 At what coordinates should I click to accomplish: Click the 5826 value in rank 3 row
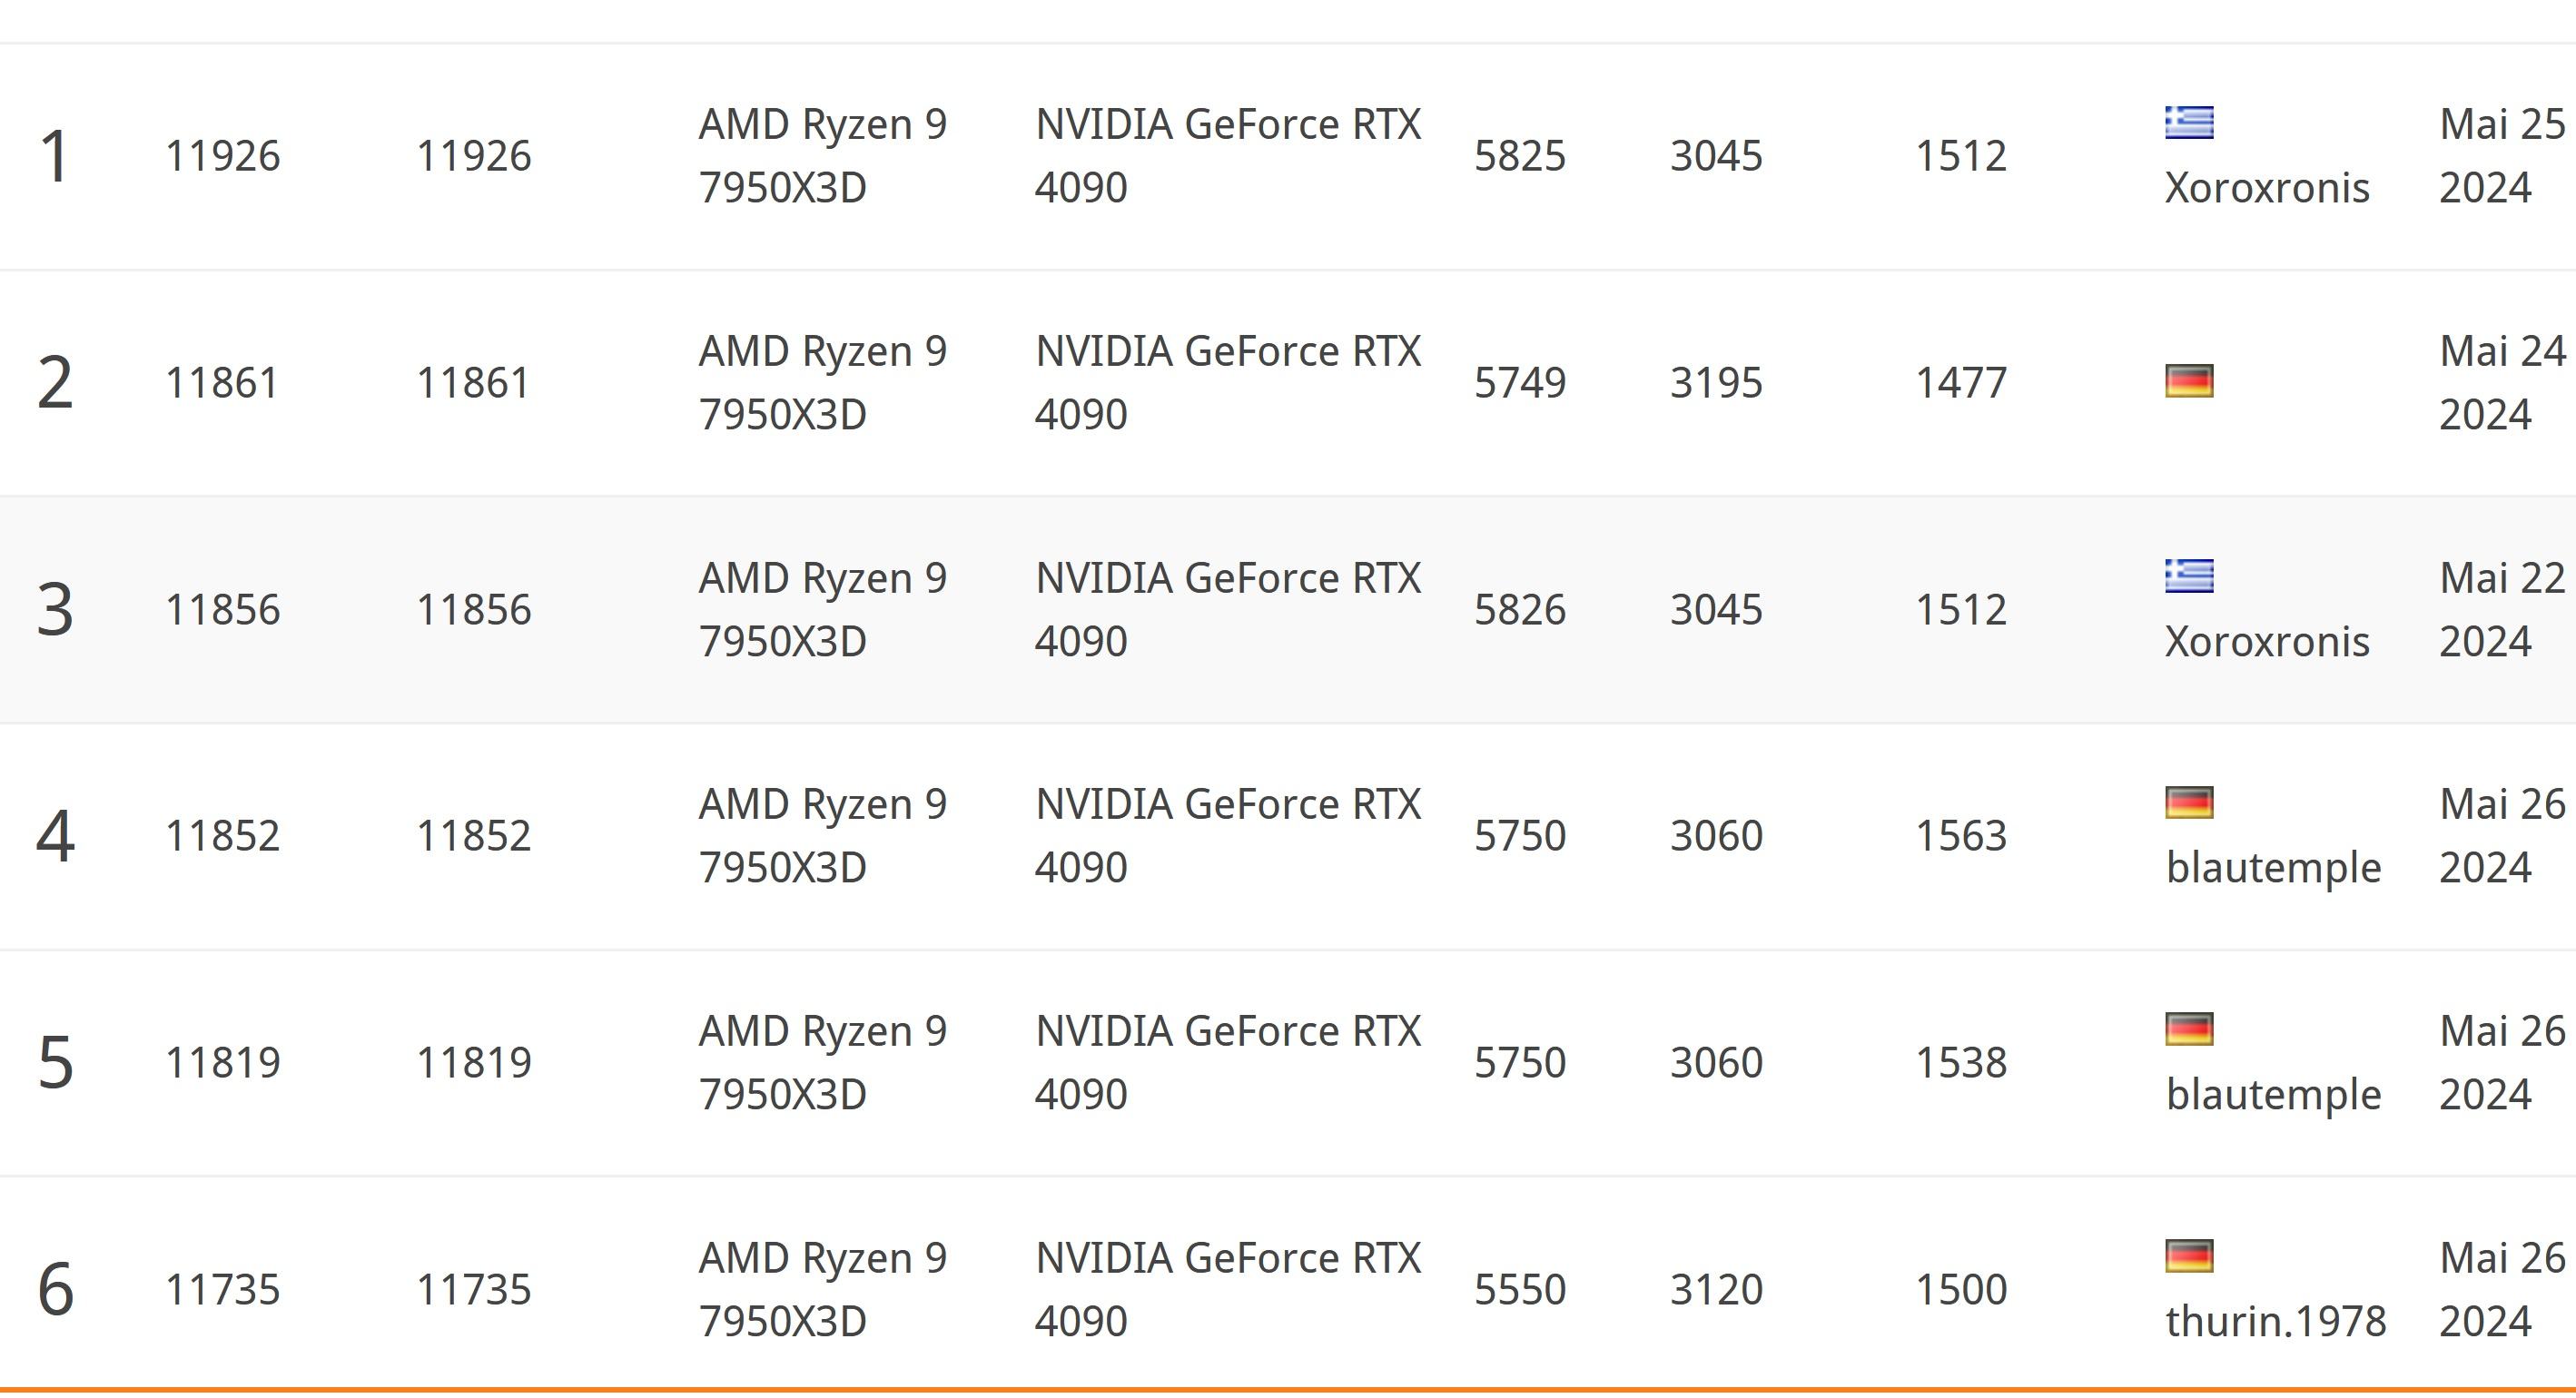click(x=1519, y=609)
